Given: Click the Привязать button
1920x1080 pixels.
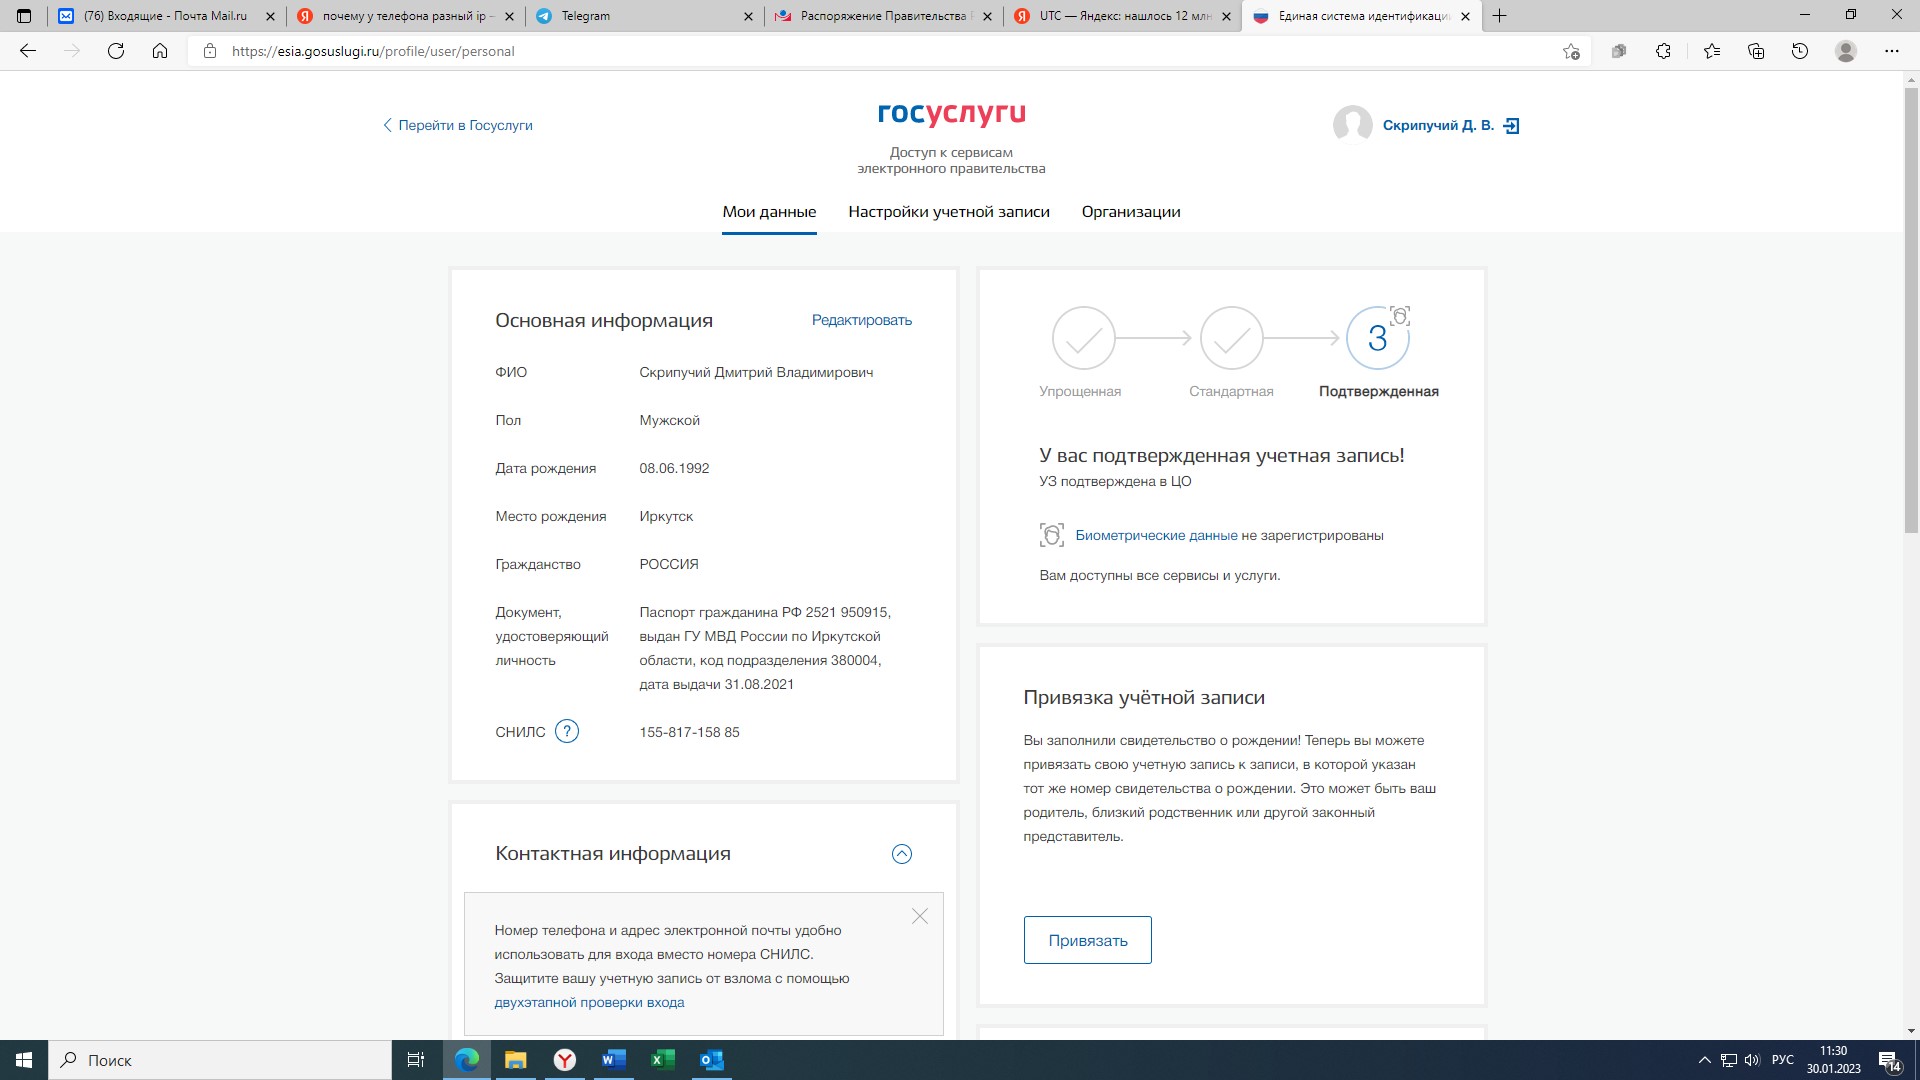Looking at the screenshot, I should (x=1087, y=940).
